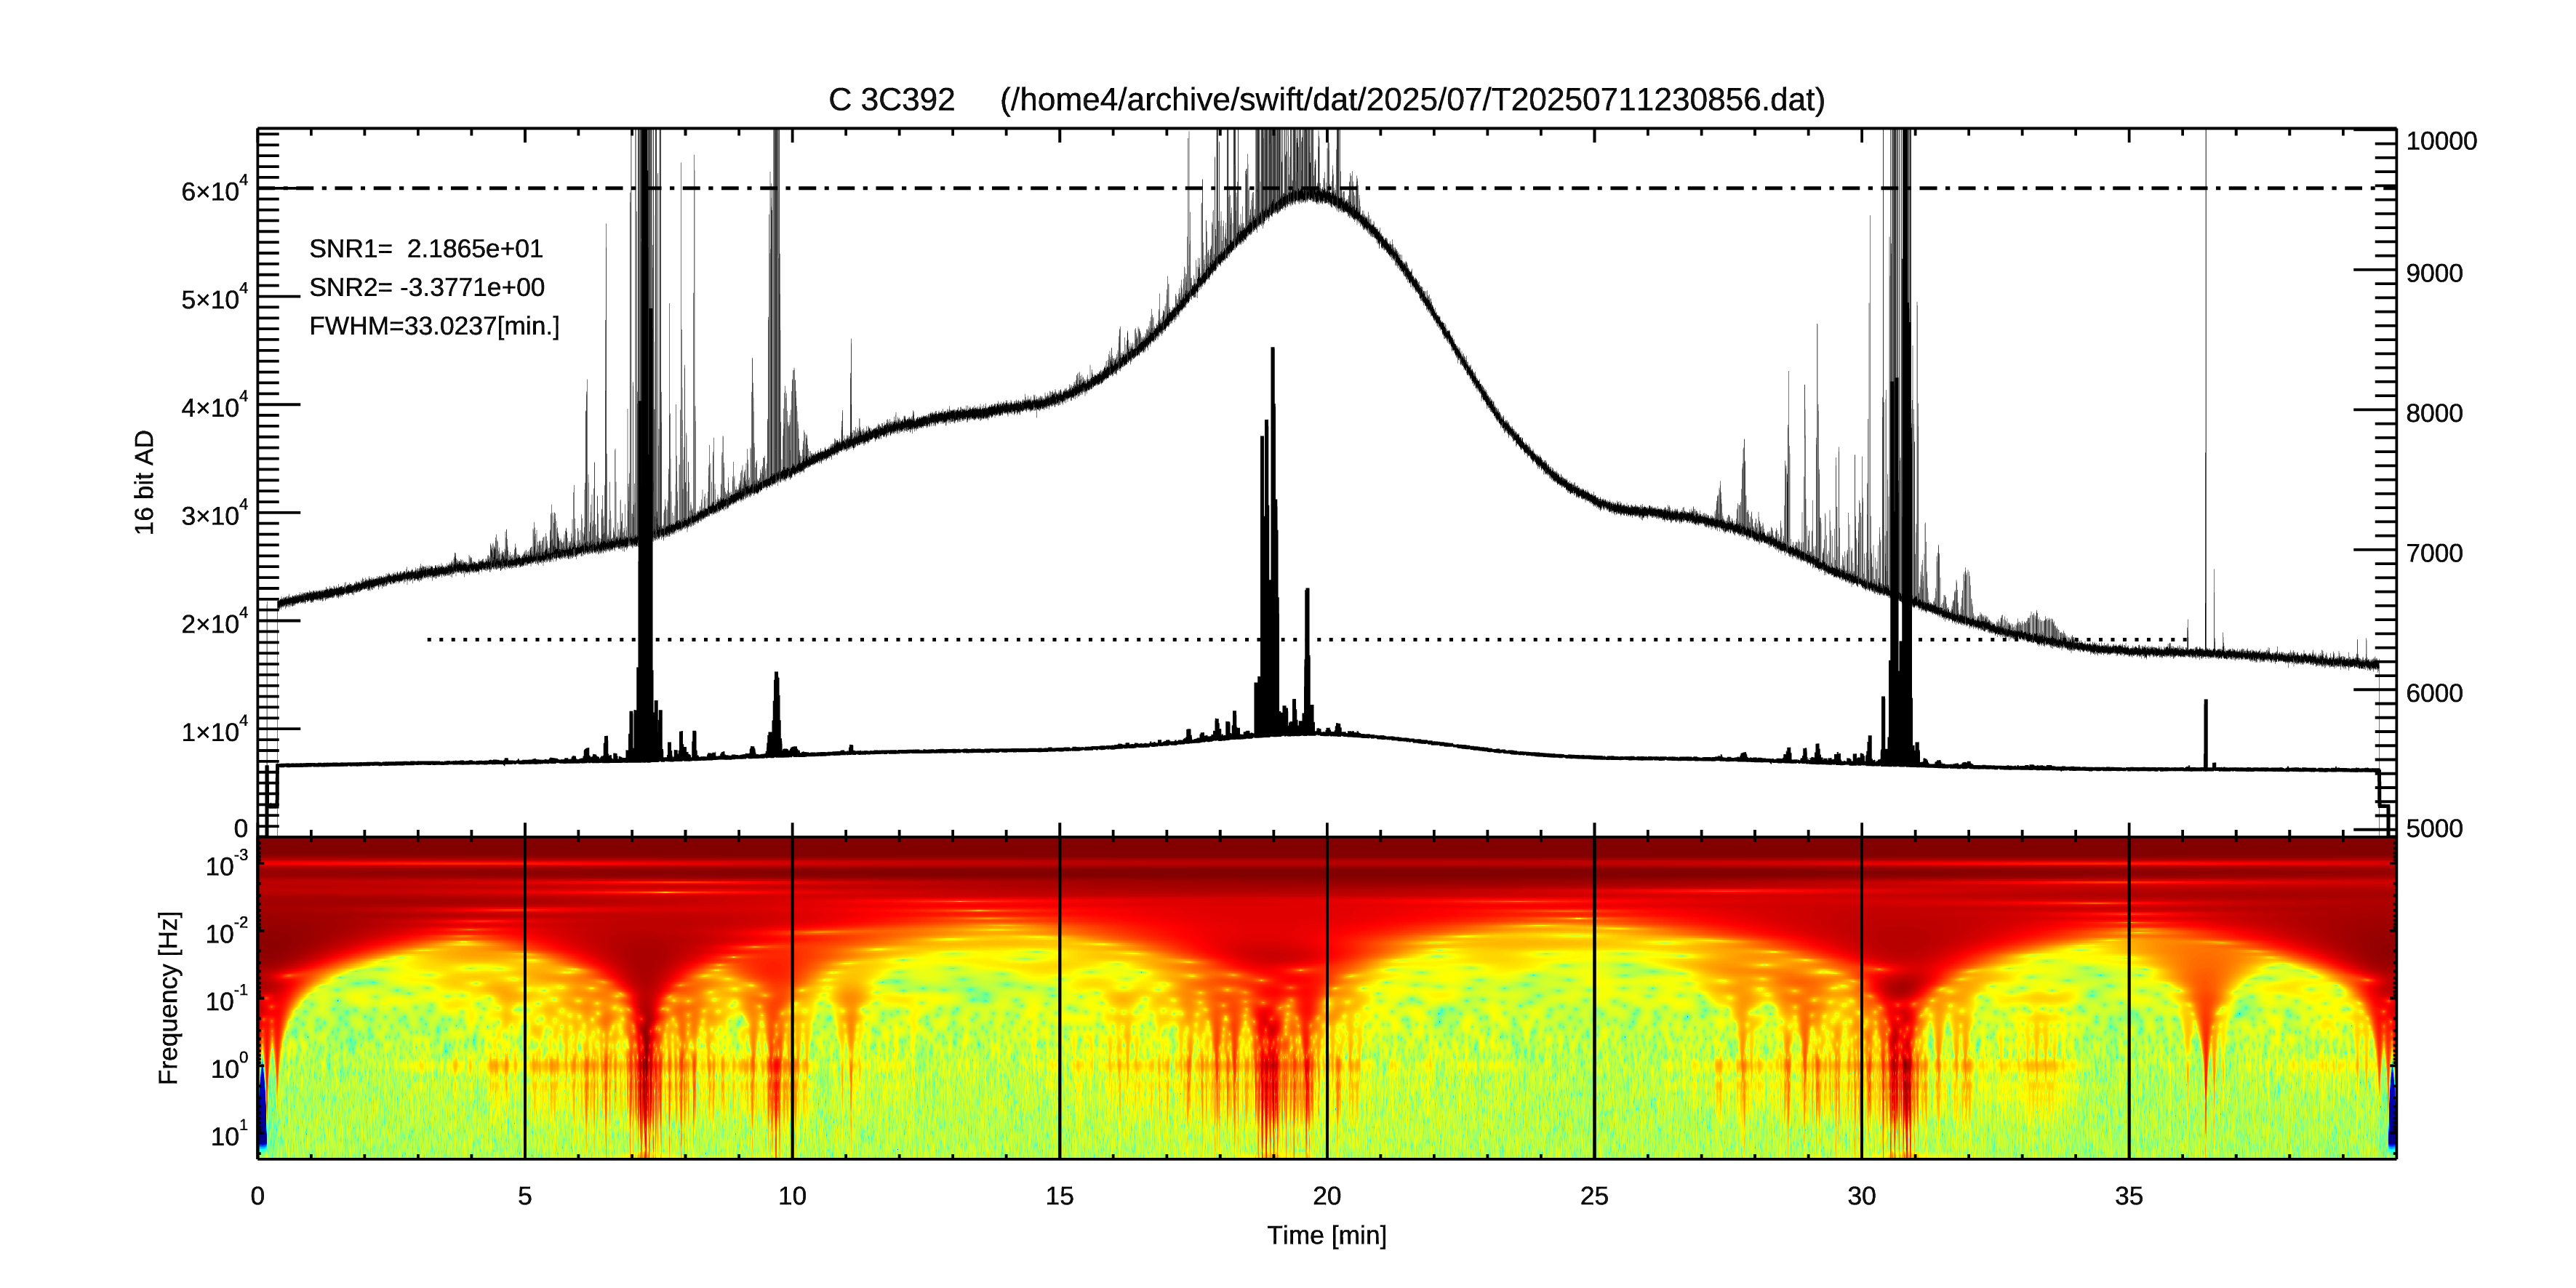Click the 'Time [min]' x-axis label

(x=1327, y=1236)
